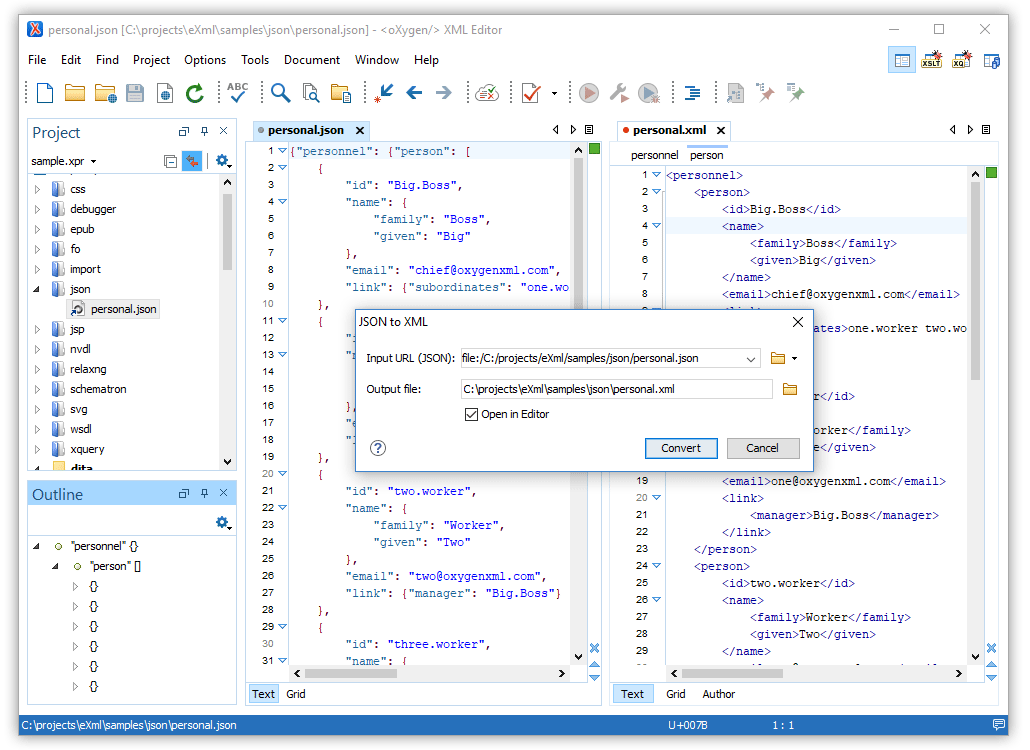Close the Outline panel
Screen dimensions: 1030x750
(x=223, y=493)
